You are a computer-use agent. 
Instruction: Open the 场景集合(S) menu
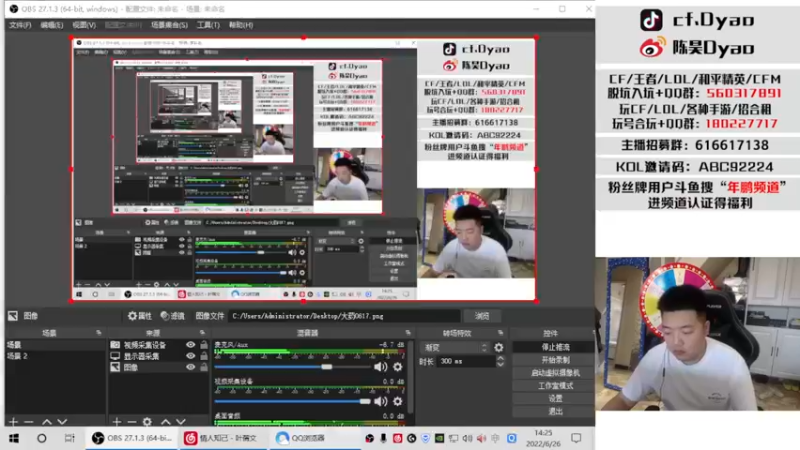(169, 25)
